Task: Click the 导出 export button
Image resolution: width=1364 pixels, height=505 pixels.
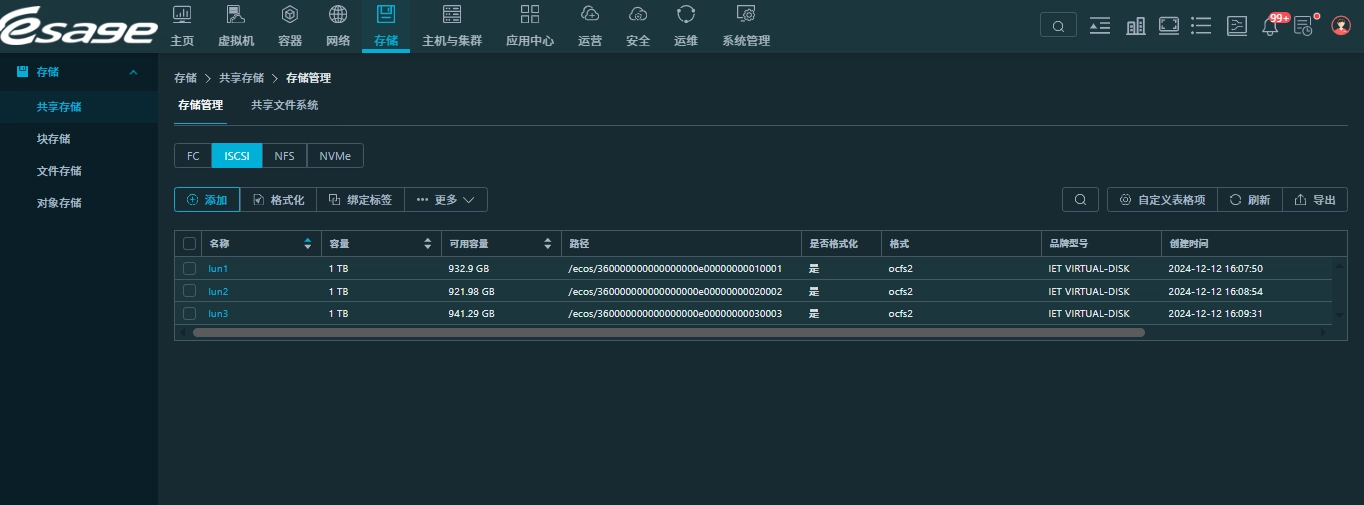Action: (x=1315, y=200)
